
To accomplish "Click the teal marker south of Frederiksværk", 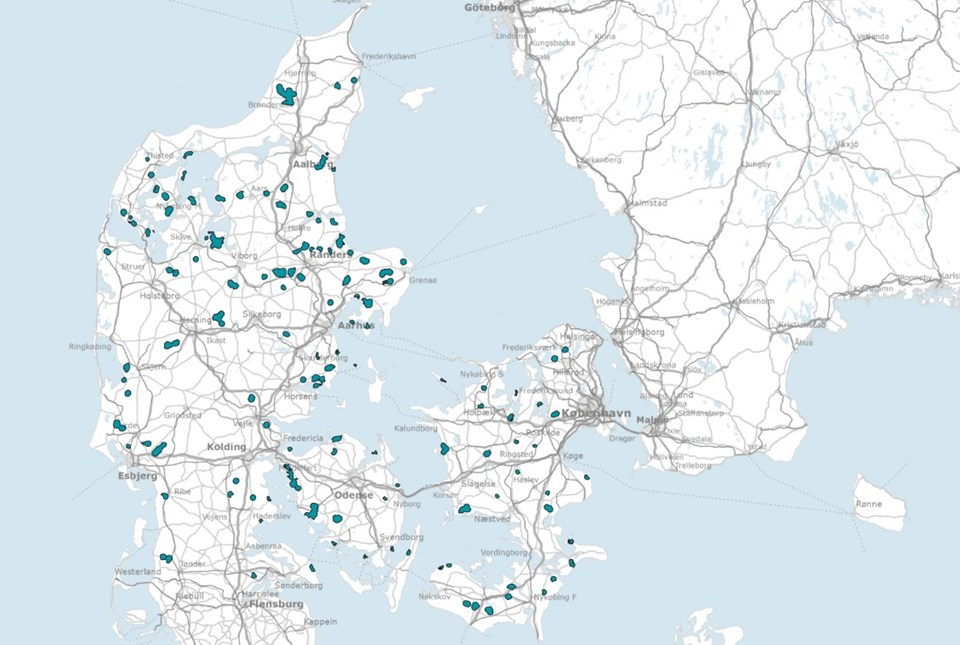I will [555, 359].
